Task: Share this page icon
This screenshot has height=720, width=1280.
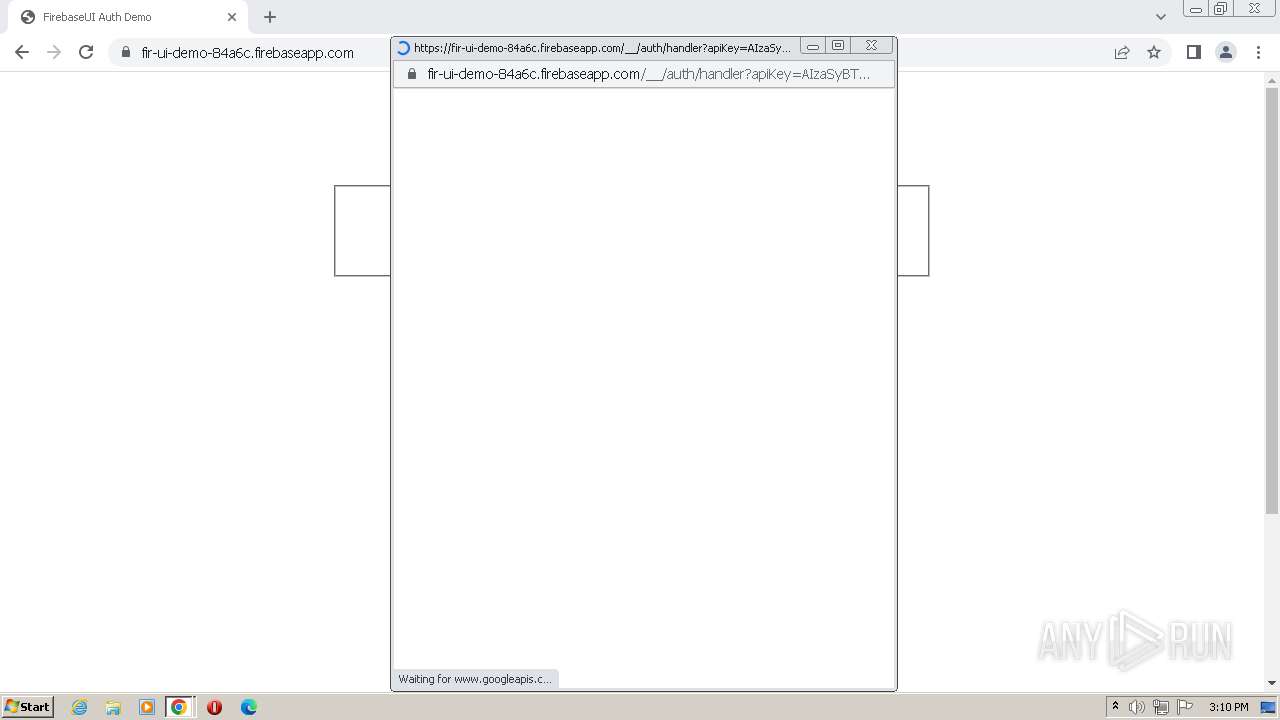Action: (1122, 52)
